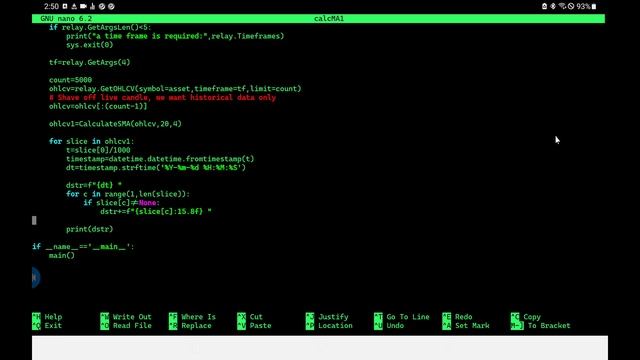Screen dimensions: 640x360
Task: Click the 'a time frame is required' print line
Action: [x=175, y=36]
